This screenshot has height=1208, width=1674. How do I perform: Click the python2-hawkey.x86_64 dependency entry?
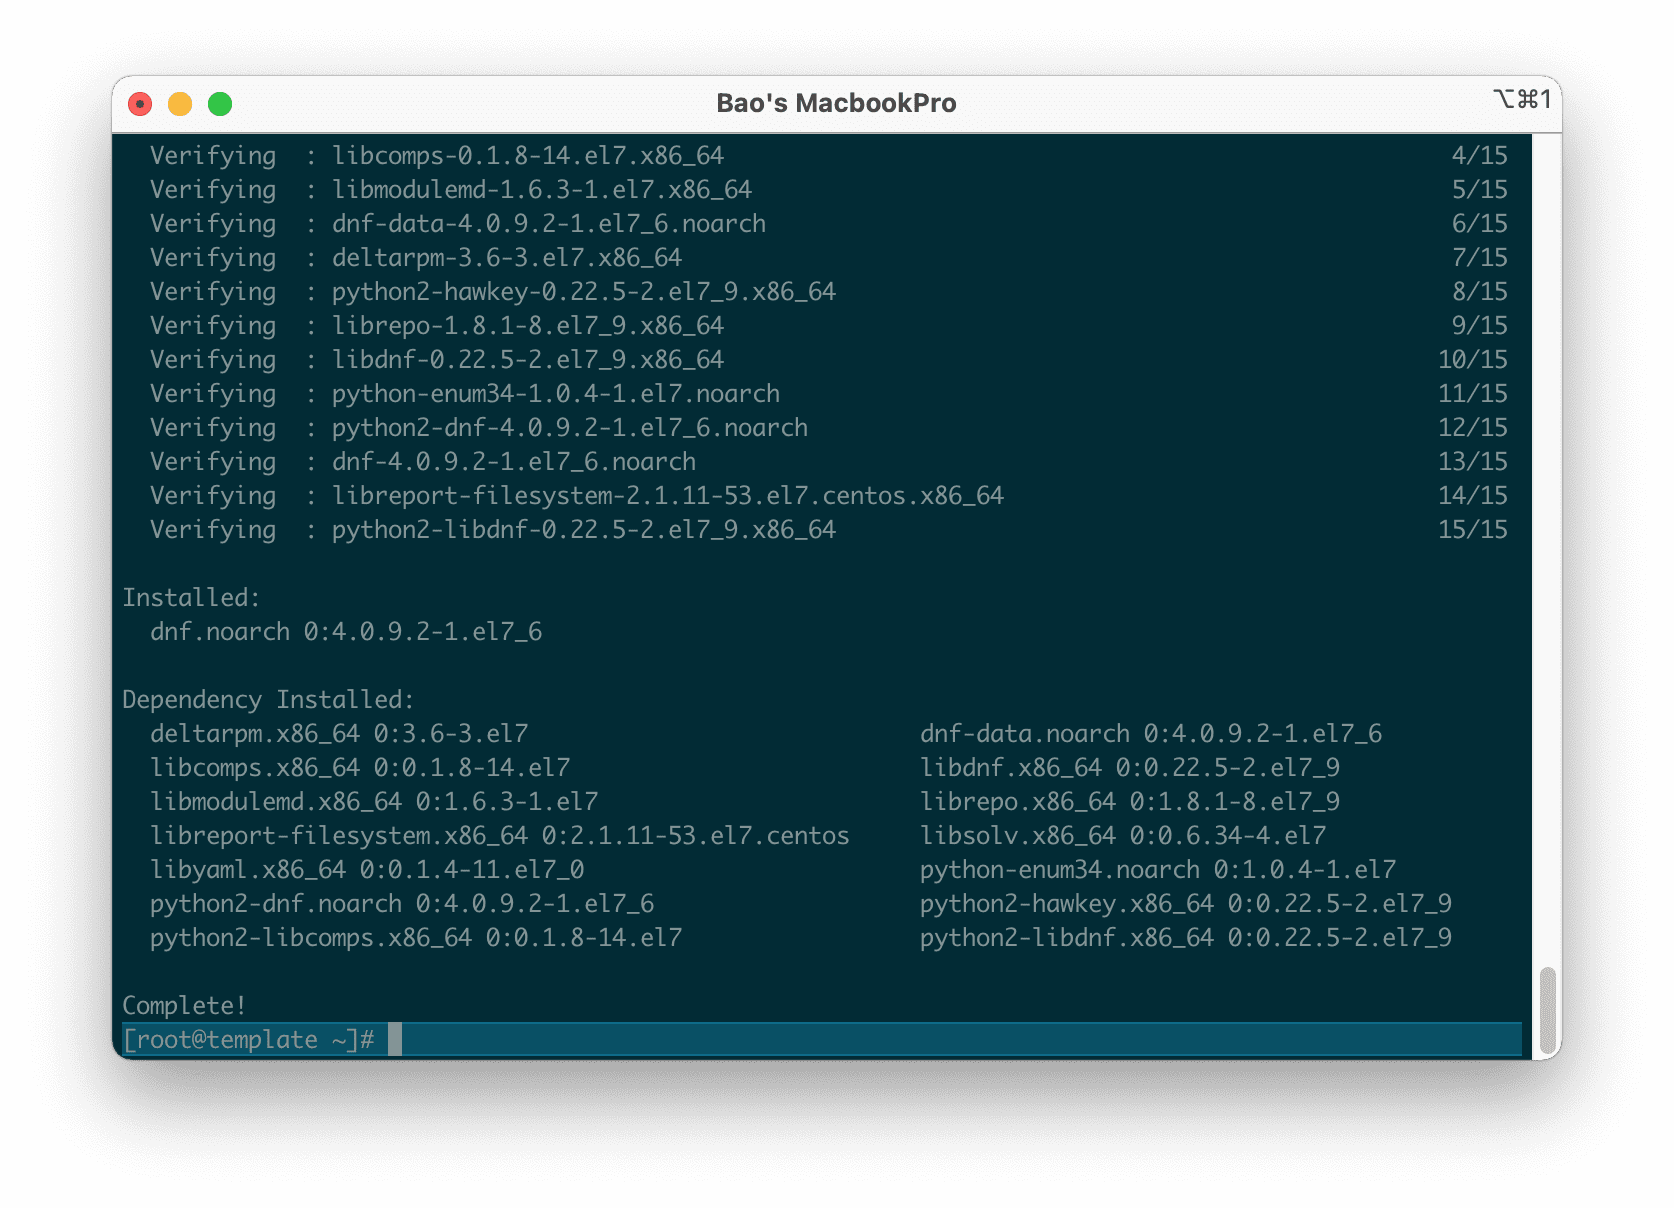[1186, 903]
